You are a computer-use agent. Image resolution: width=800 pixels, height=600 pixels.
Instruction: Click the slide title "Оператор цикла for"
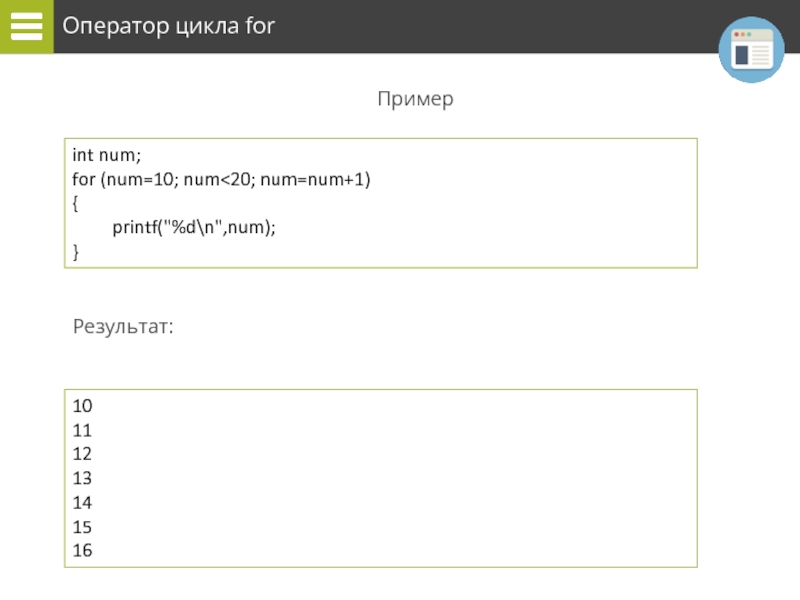(168, 26)
